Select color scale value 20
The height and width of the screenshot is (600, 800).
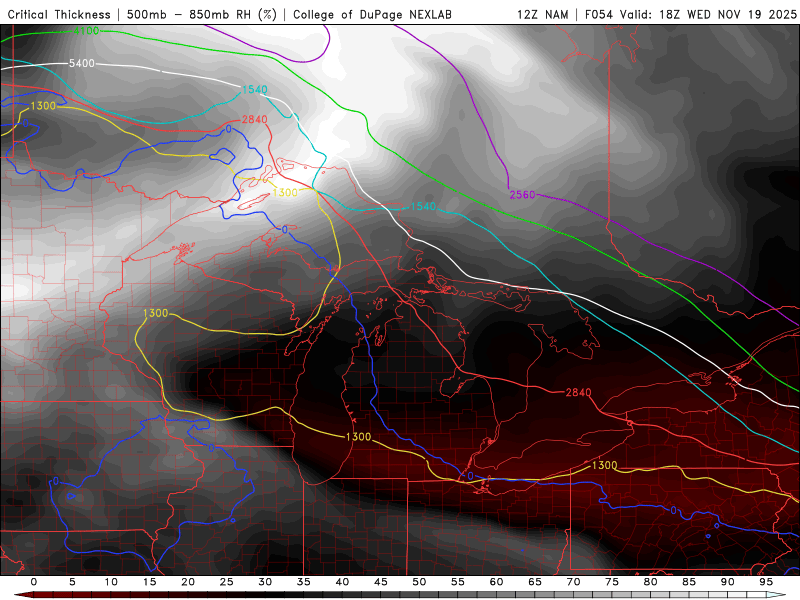pos(188,582)
